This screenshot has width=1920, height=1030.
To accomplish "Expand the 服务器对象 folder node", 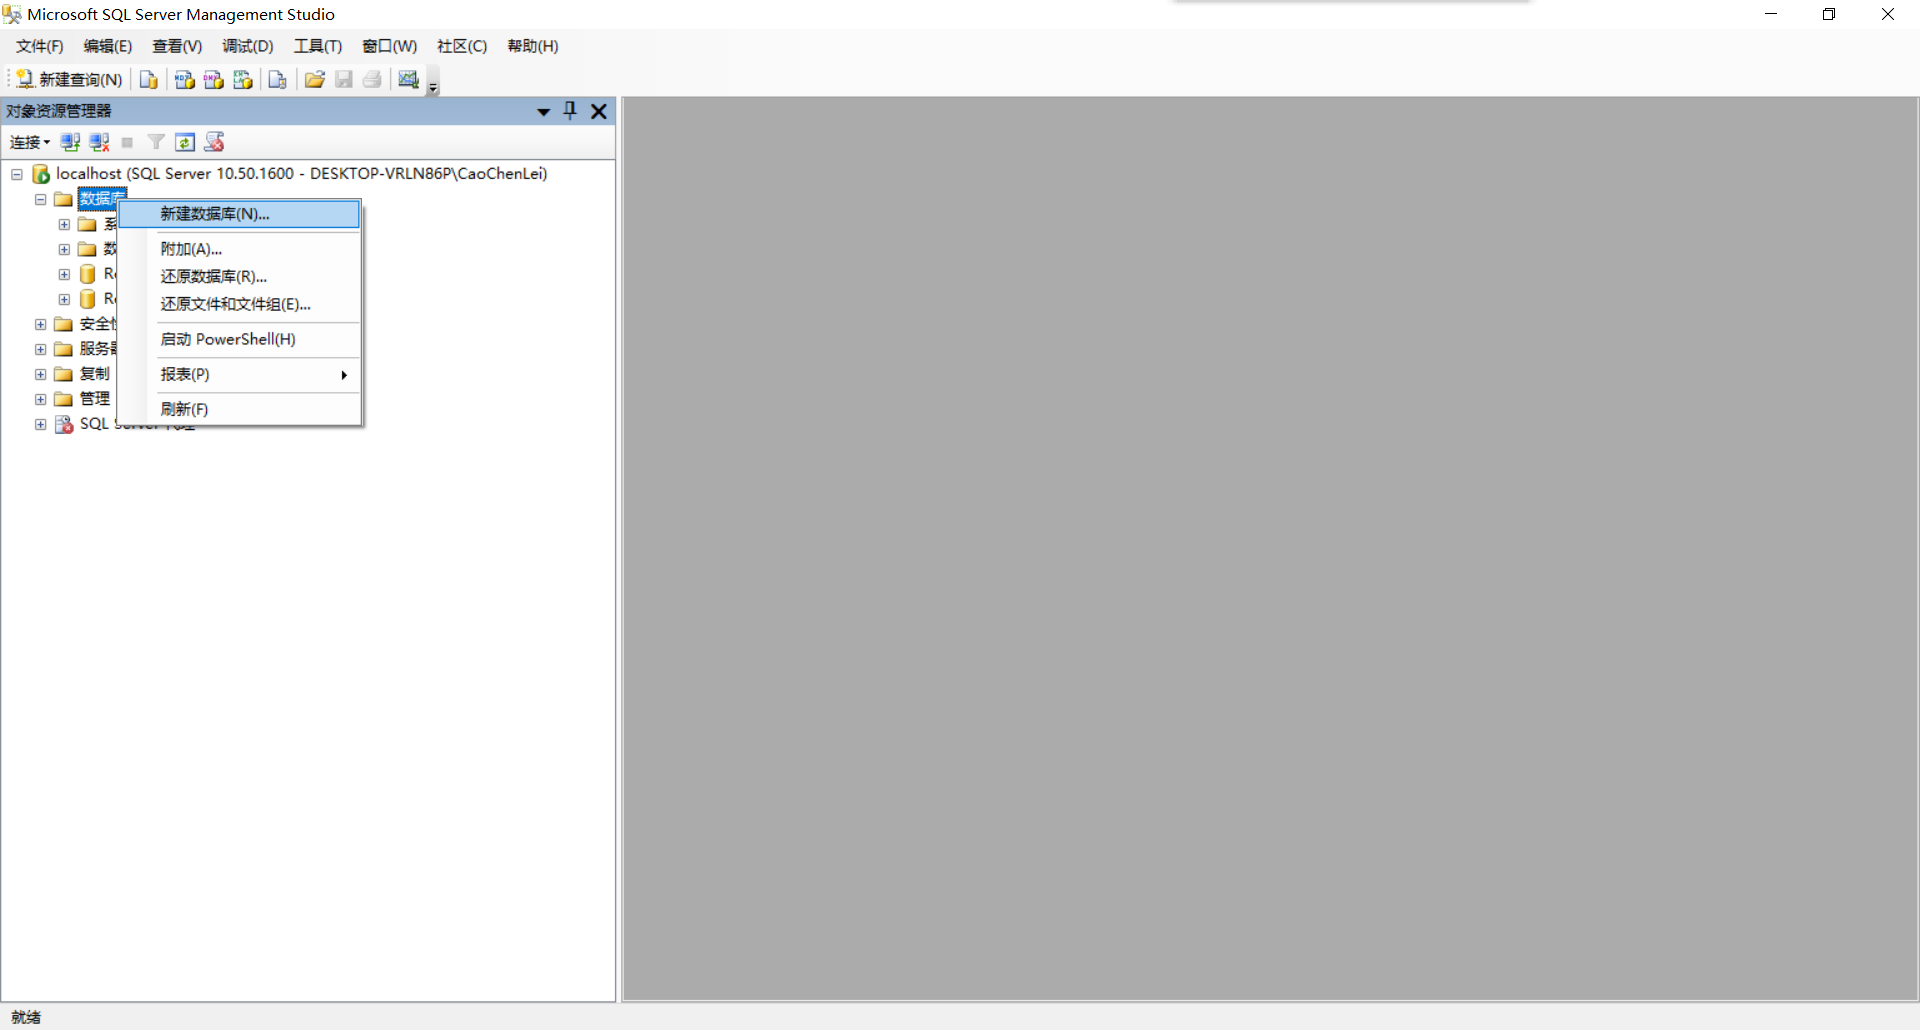I will coord(41,349).
